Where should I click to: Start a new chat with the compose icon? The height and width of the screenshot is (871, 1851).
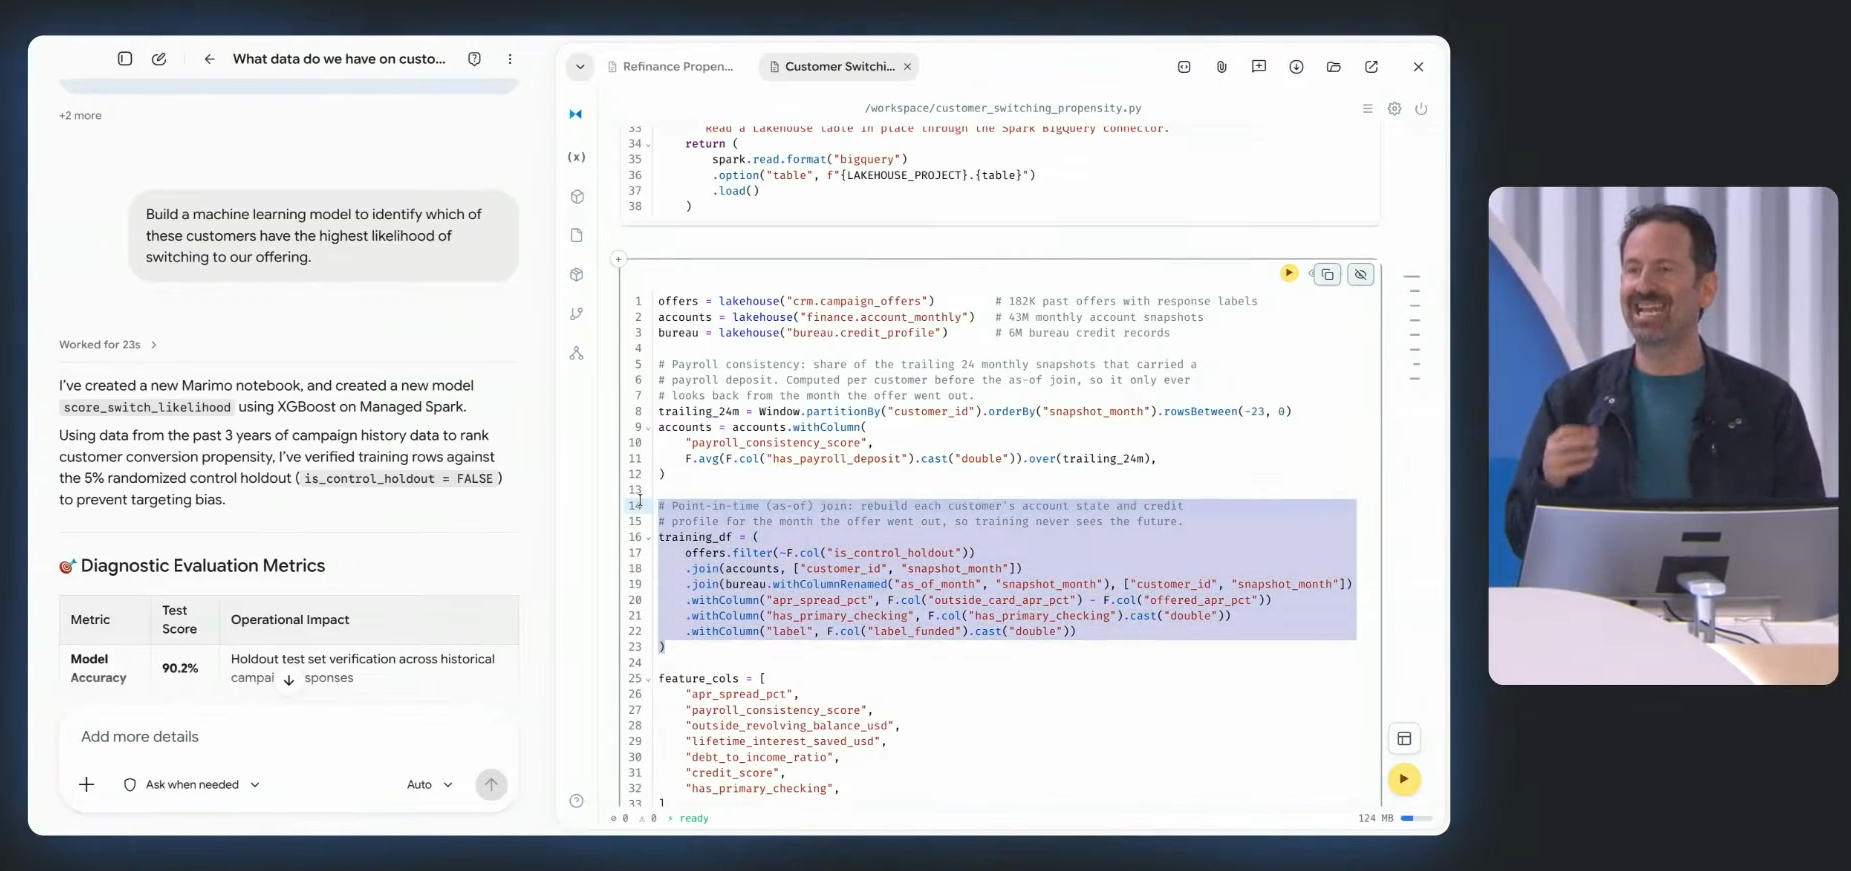tap(159, 59)
